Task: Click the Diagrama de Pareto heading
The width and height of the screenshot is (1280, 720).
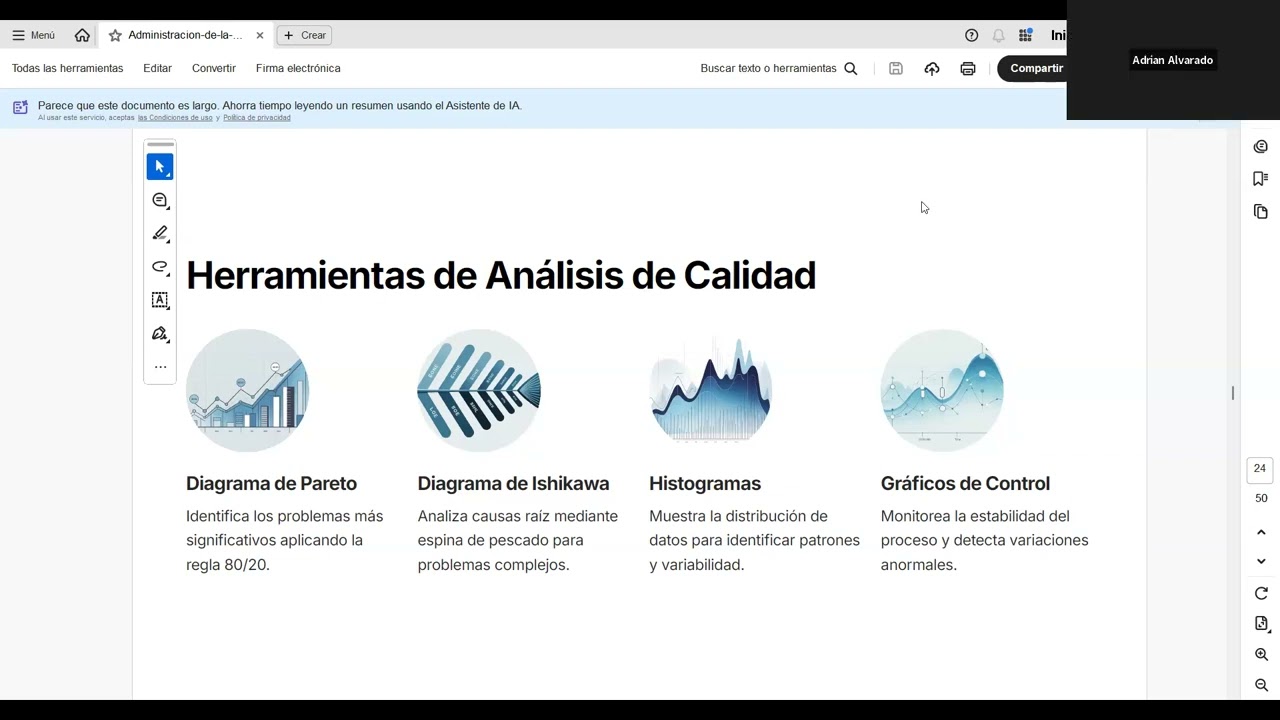Action: [271, 483]
